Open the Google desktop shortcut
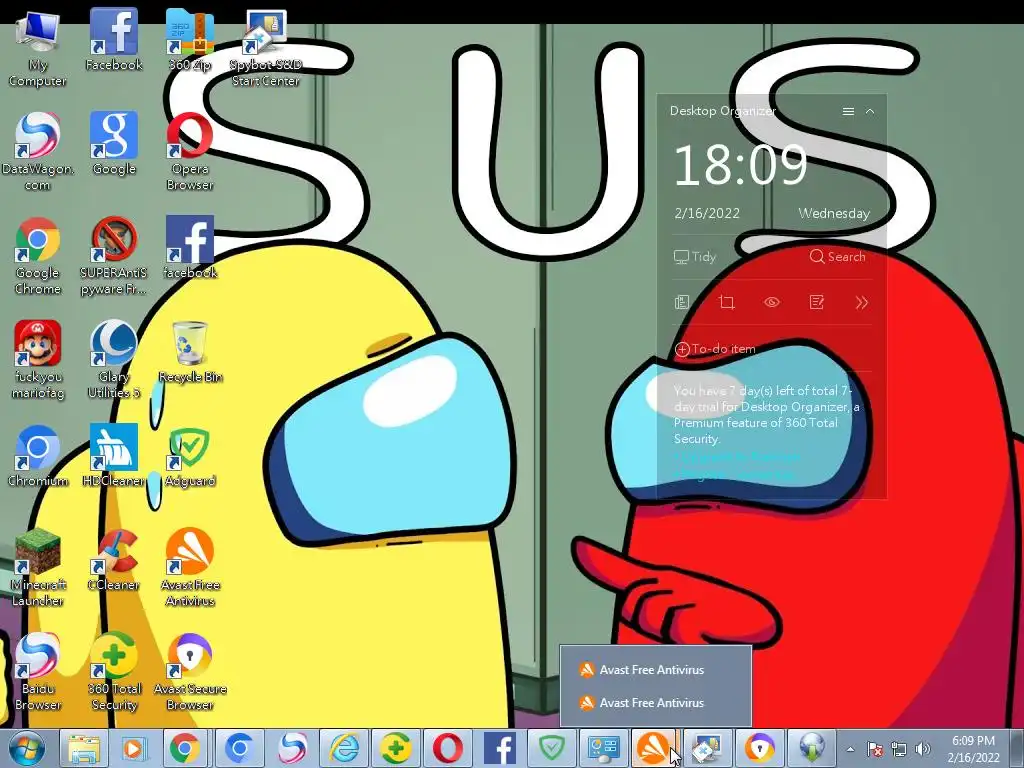The height and width of the screenshot is (768, 1024). pos(114,144)
